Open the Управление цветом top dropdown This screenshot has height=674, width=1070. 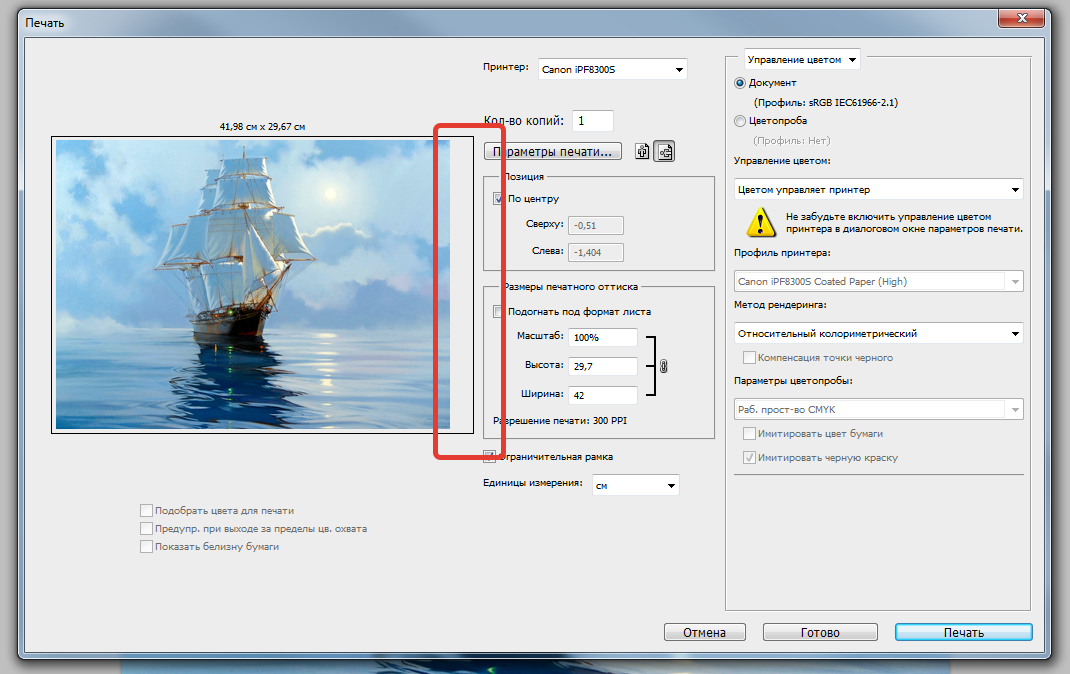pyautogui.click(x=802, y=60)
